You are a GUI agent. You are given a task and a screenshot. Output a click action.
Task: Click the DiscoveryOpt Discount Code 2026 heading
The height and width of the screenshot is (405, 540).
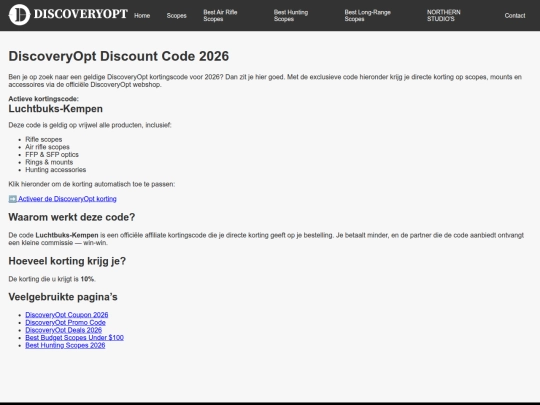click(x=118, y=56)
